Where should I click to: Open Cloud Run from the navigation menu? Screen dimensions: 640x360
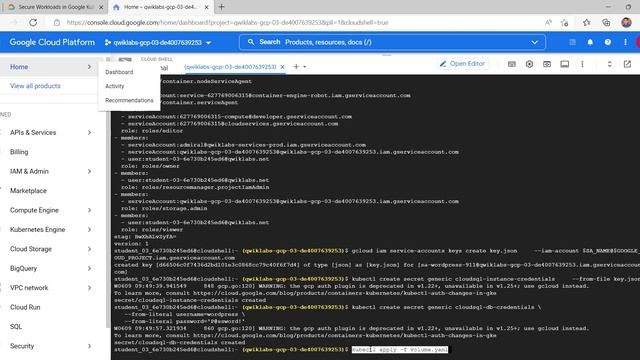coord(25,307)
